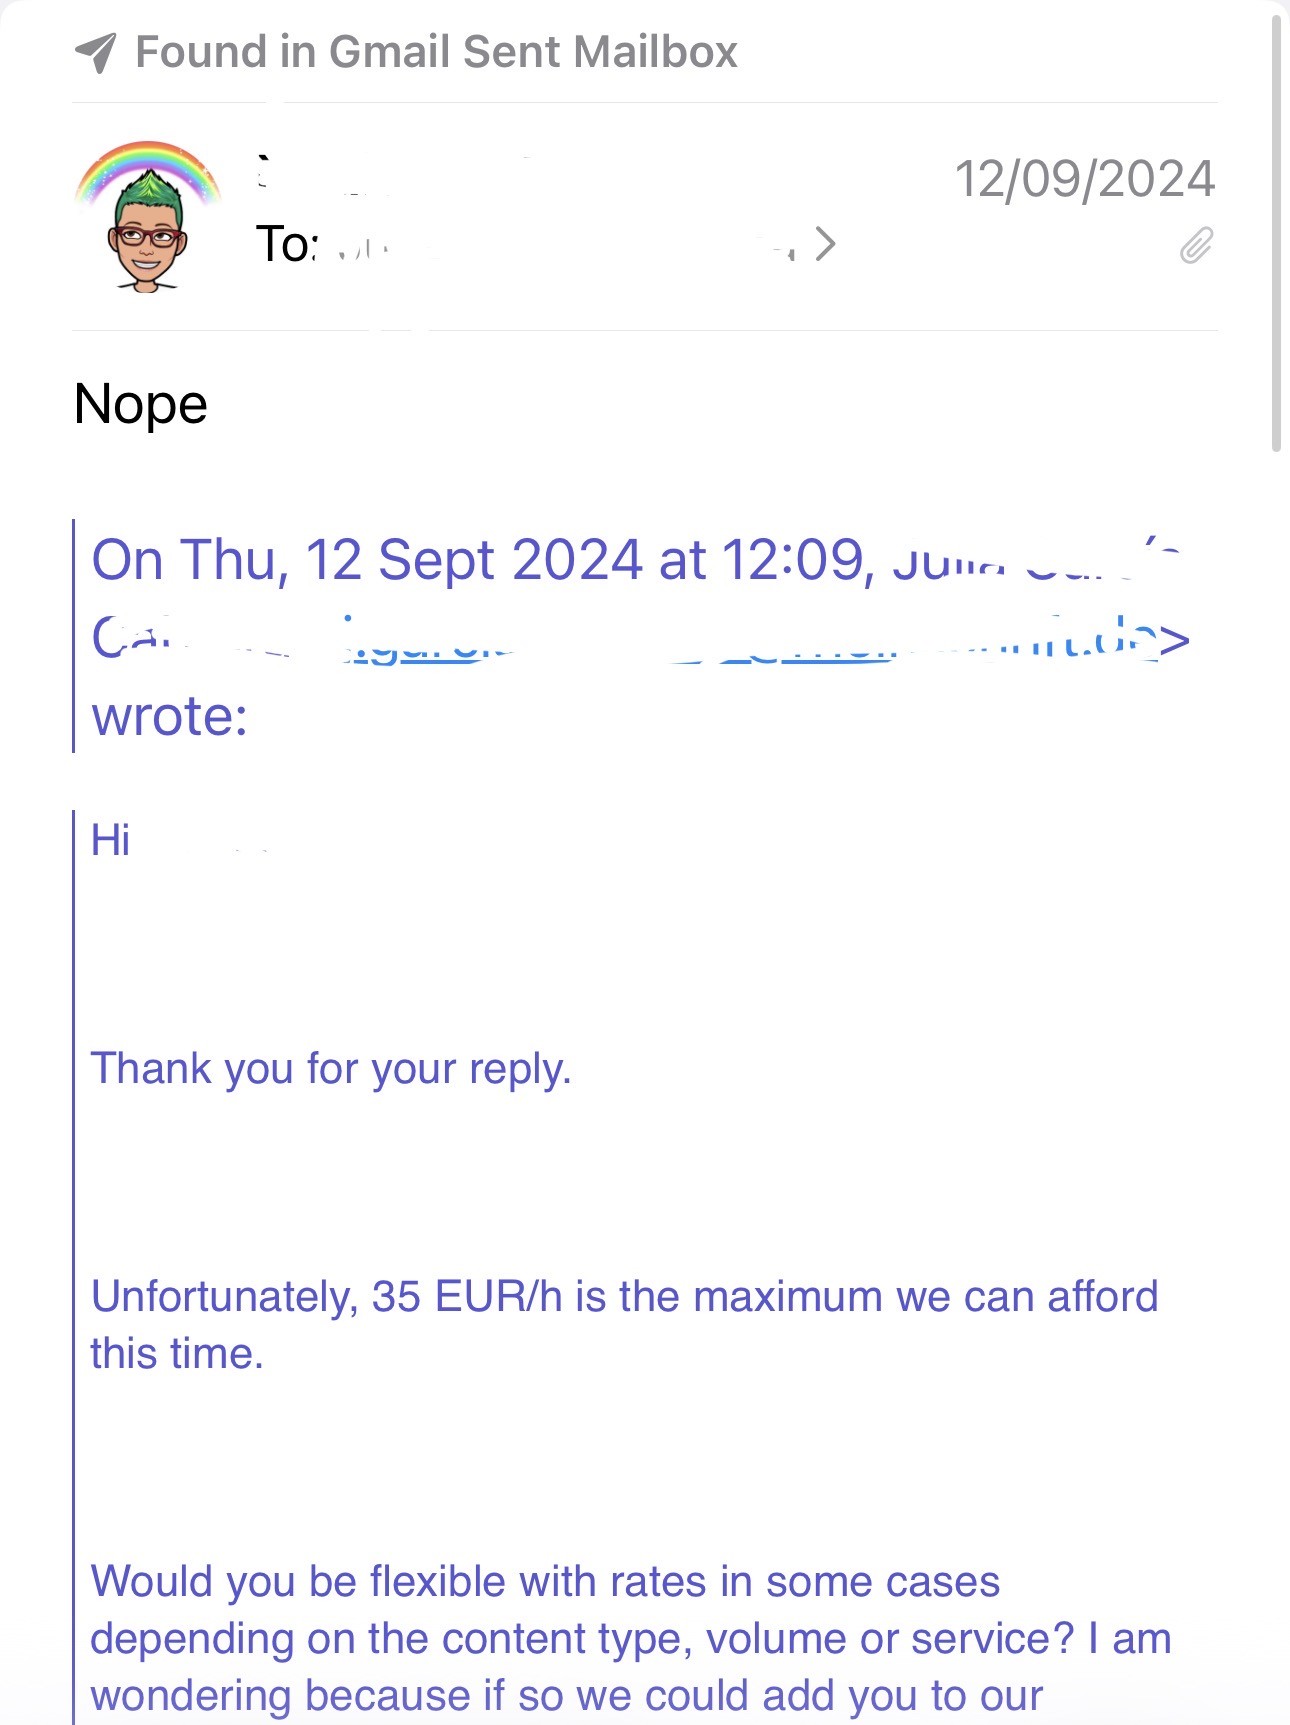Click the "Nope" reply text
This screenshot has height=1725, width=1290.
pyautogui.click(x=141, y=405)
